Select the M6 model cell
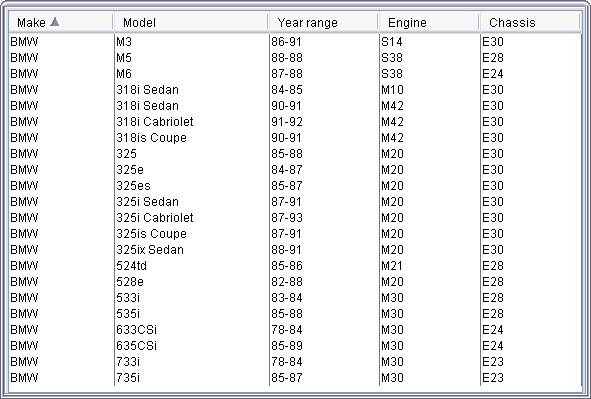The width and height of the screenshot is (591, 399). (x=192, y=74)
